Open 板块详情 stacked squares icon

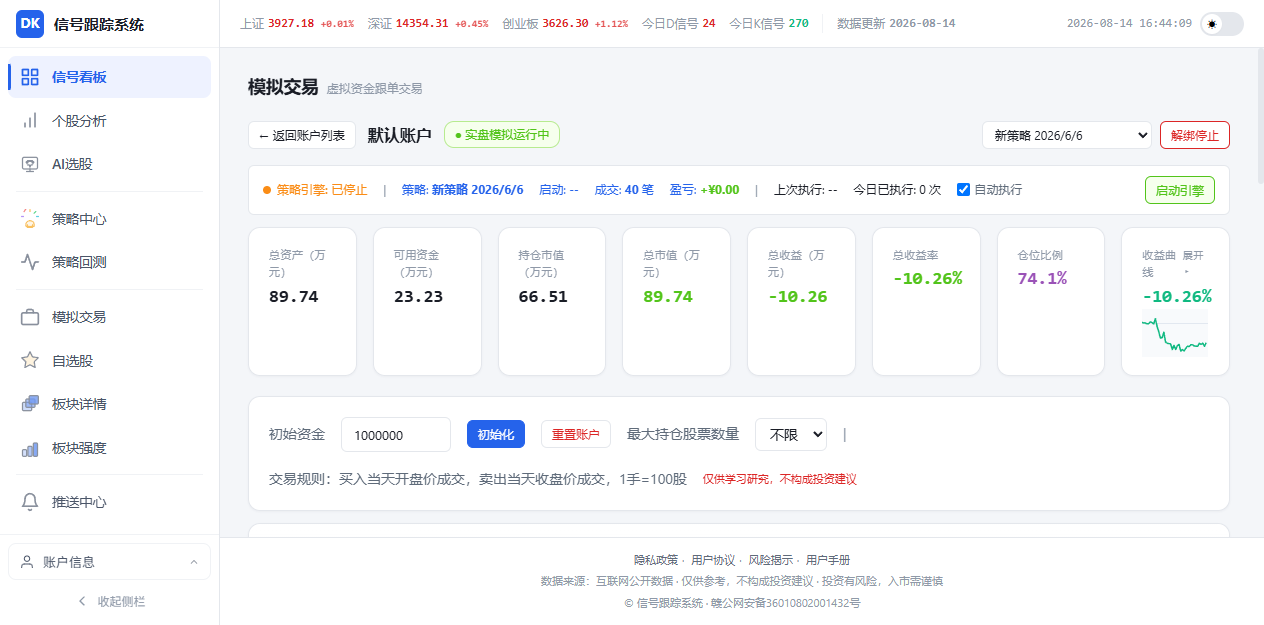coord(30,404)
